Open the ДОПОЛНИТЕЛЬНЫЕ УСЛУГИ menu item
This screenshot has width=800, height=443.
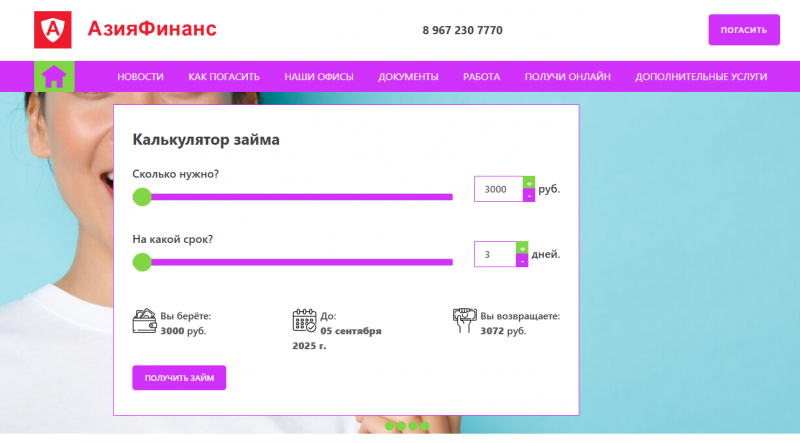click(x=701, y=77)
